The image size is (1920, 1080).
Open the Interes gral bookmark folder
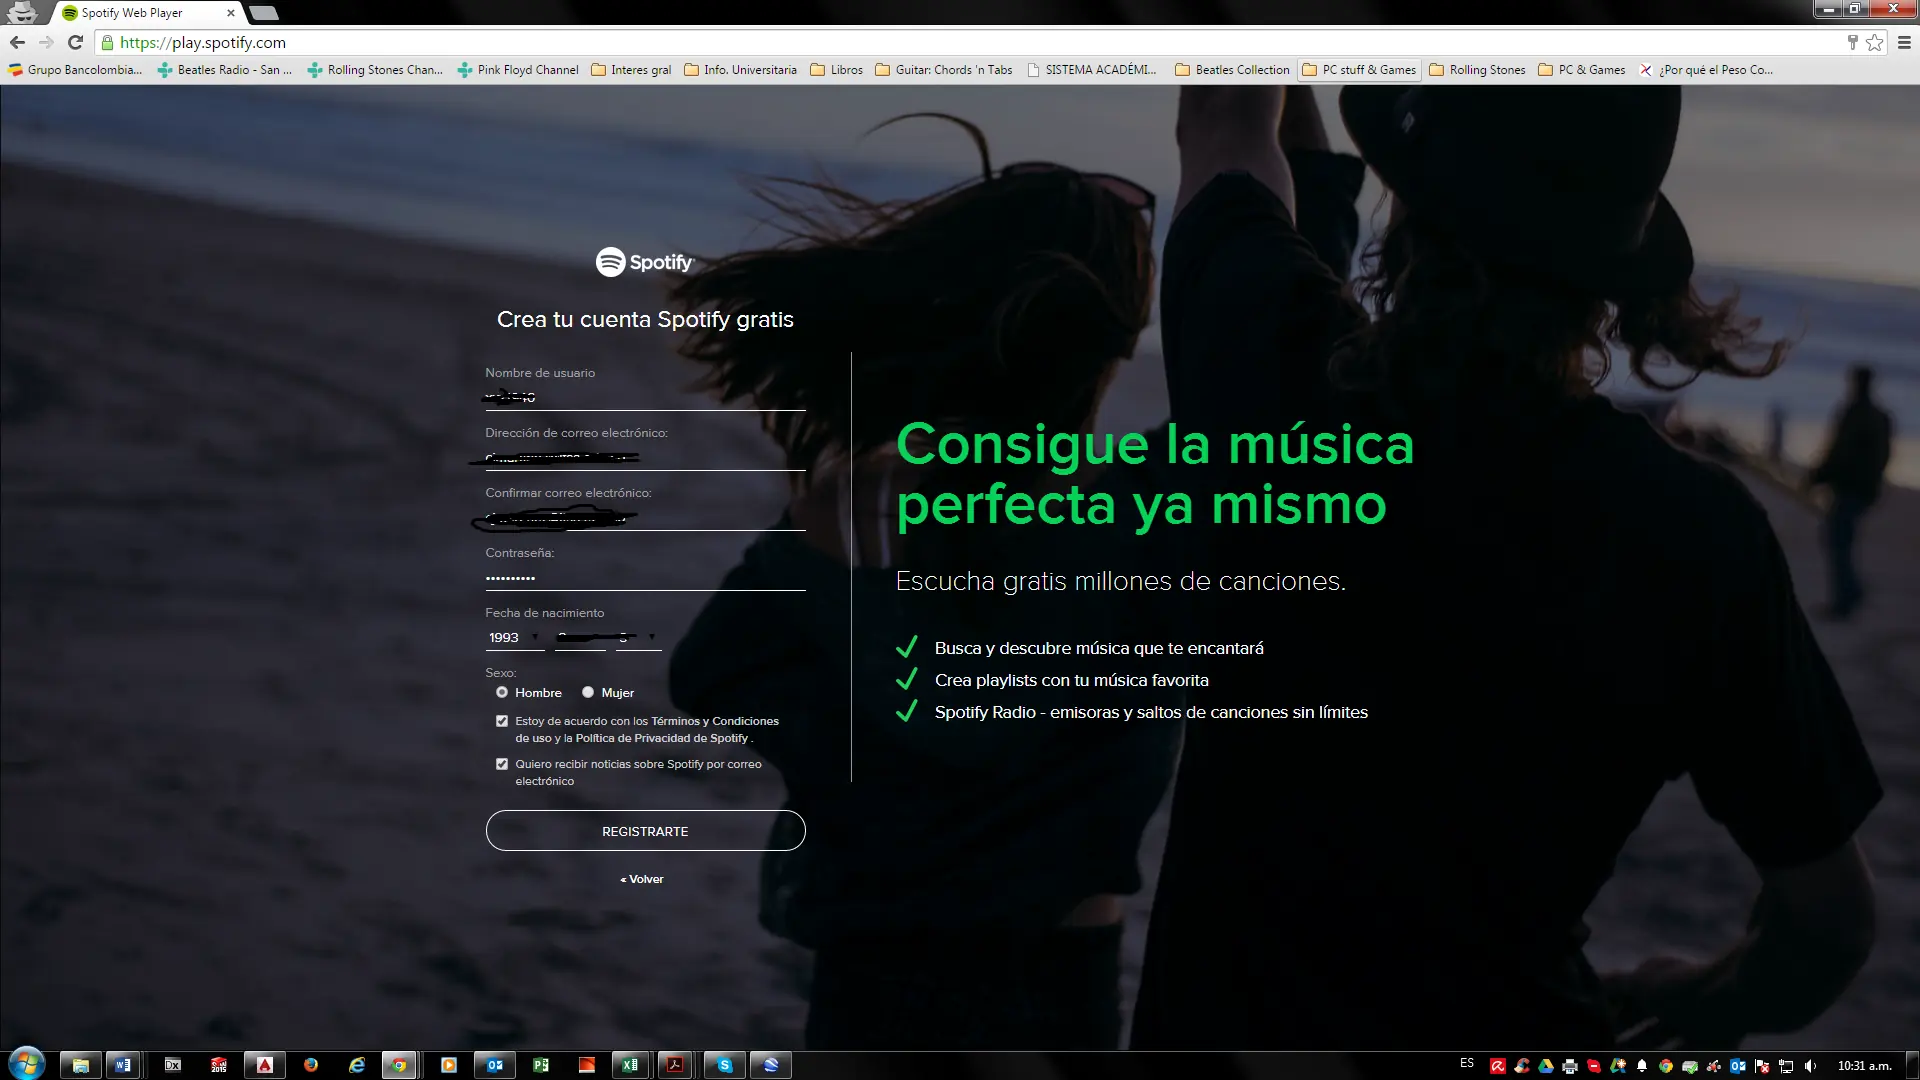[x=631, y=70]
